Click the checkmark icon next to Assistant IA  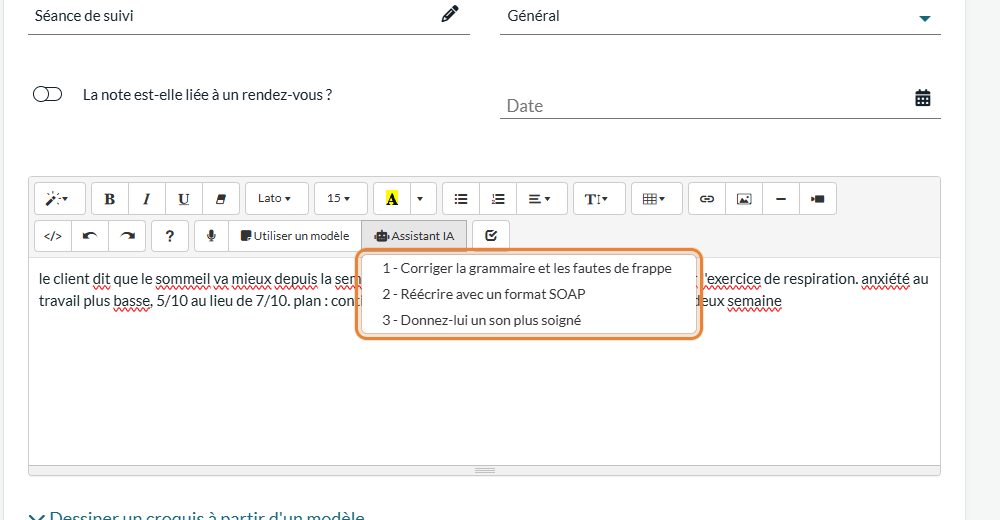pyautogui.click(x=491, y=236)
